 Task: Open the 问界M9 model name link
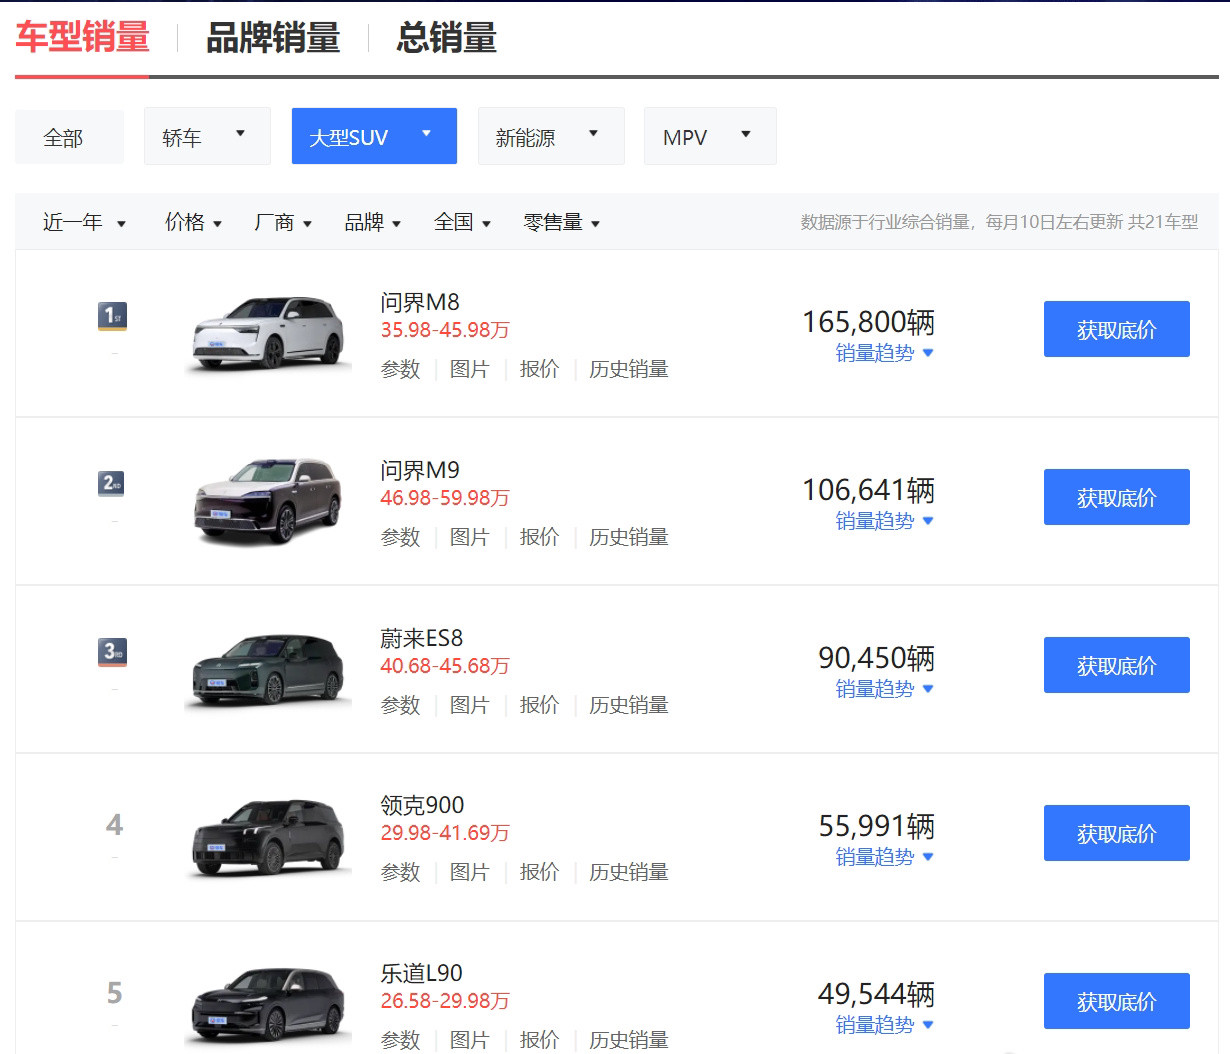420,470
